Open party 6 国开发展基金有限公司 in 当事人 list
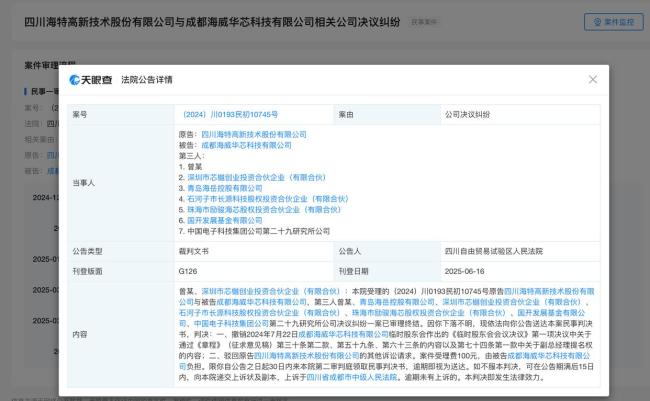 225,221
